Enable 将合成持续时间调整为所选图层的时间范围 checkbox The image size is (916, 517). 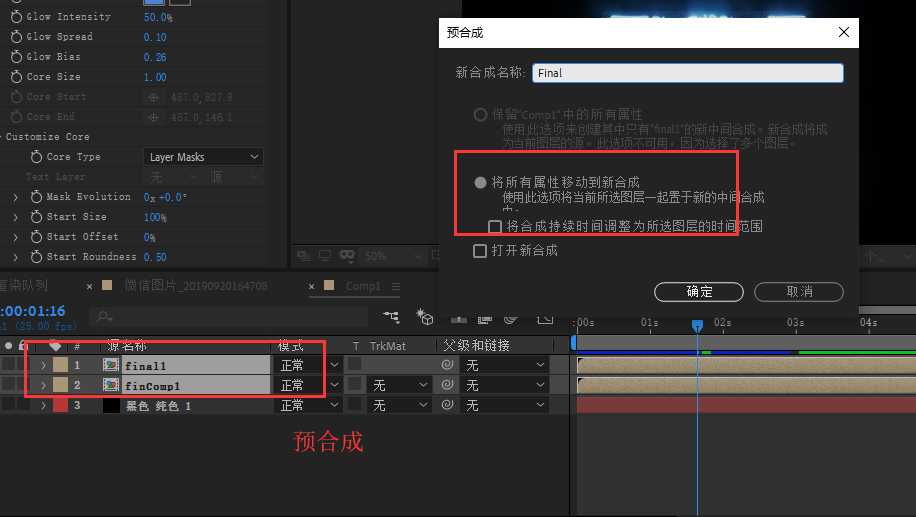point(495,226)
